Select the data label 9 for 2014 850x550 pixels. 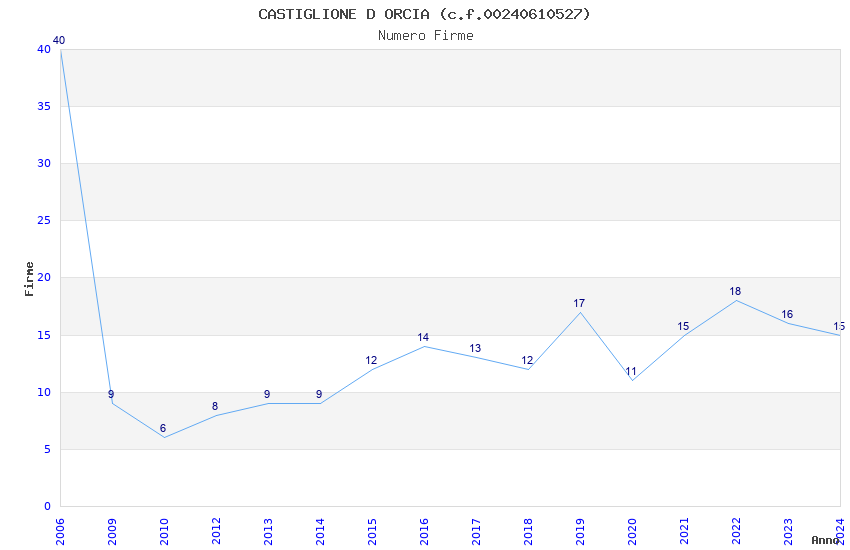(319, 394)
